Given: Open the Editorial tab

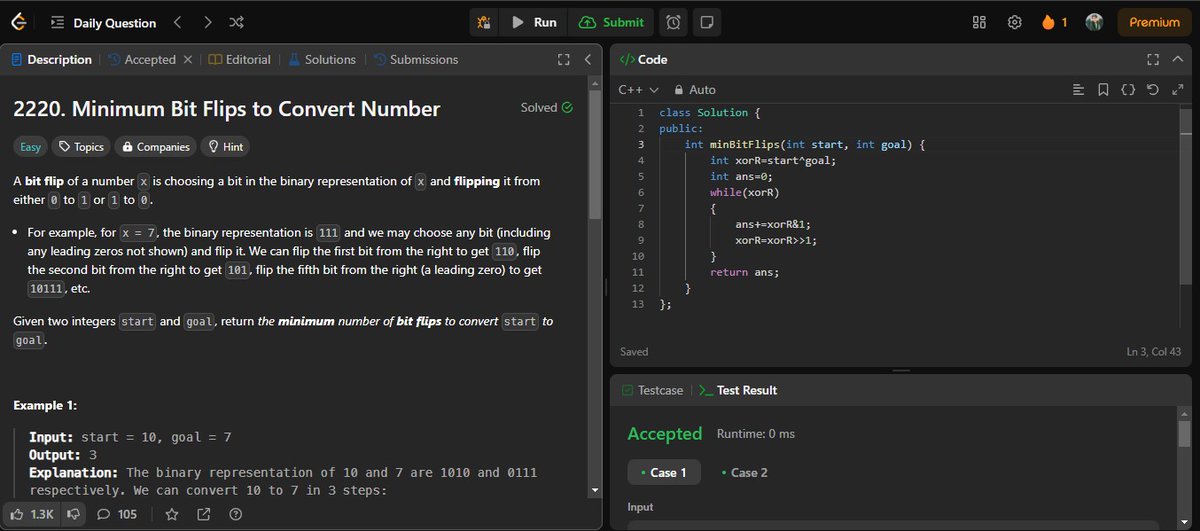Looking at the screenshot, I should point(240,60).
